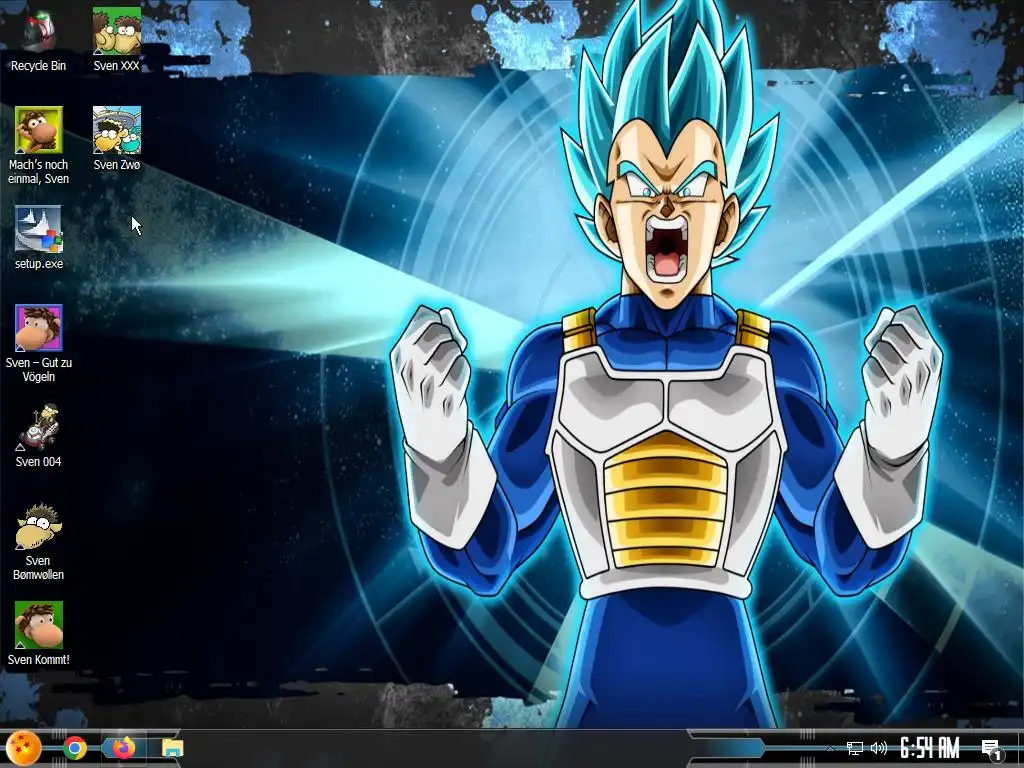Screen dimensions: 1024x768
Task: Open the network status tray icon
Action: [854, 748]
